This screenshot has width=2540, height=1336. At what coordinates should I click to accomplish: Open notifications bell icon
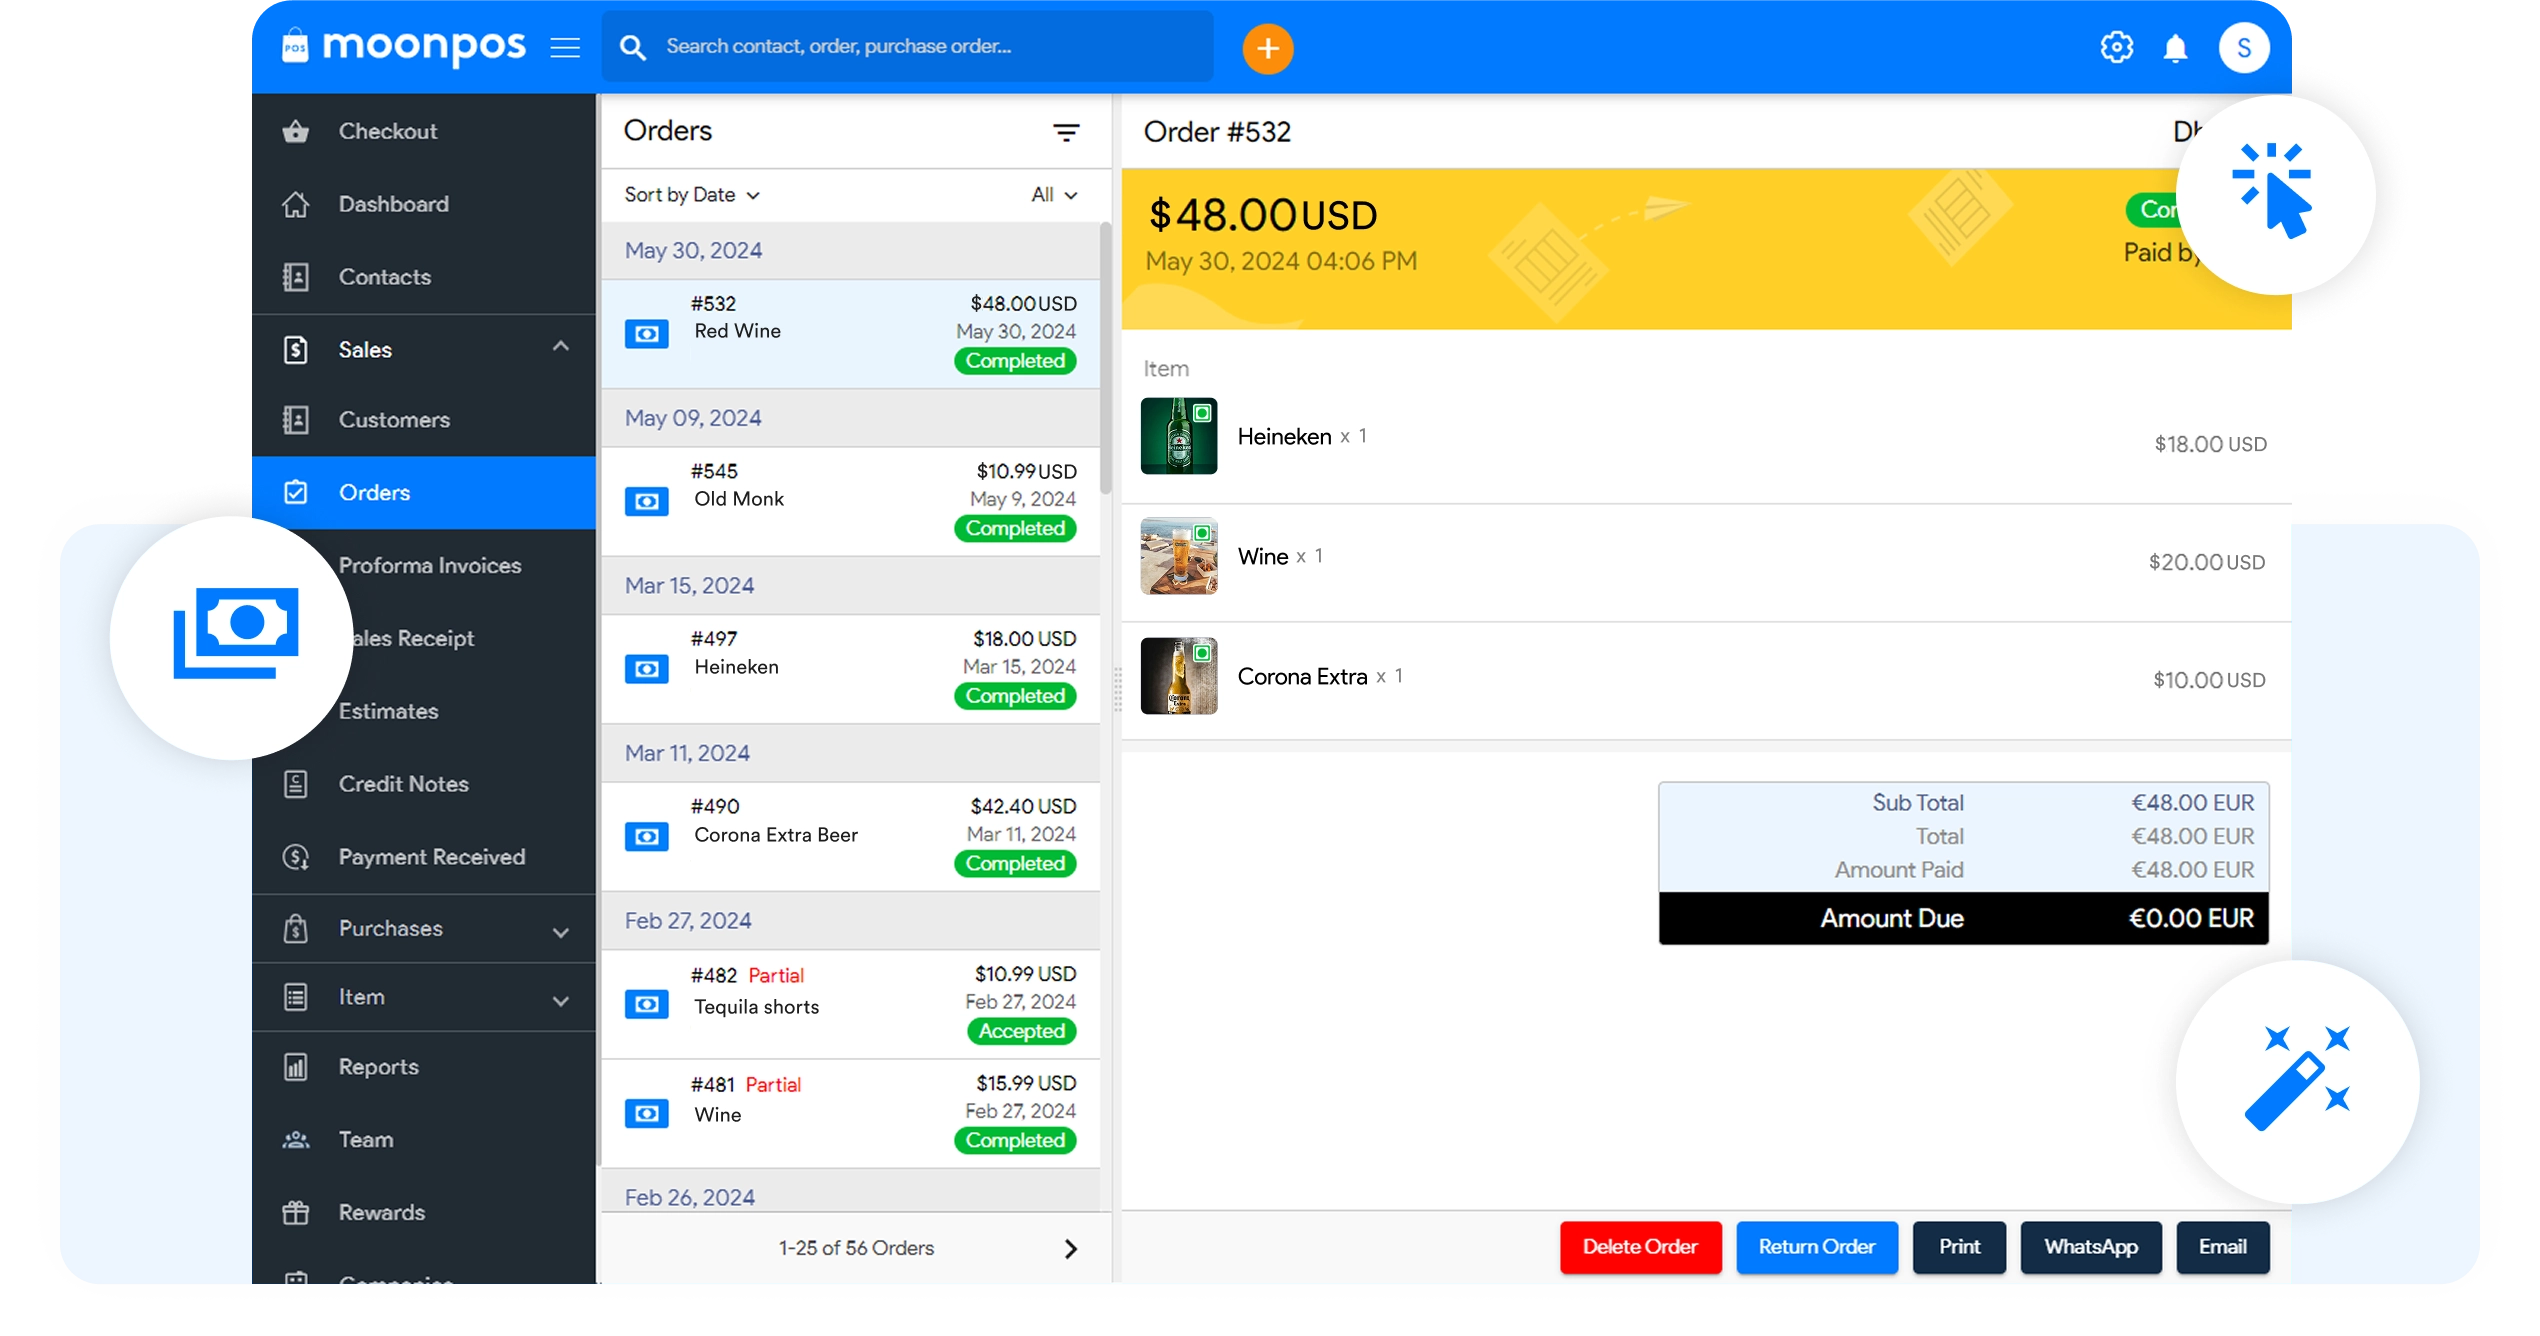tap(2175, 48)
